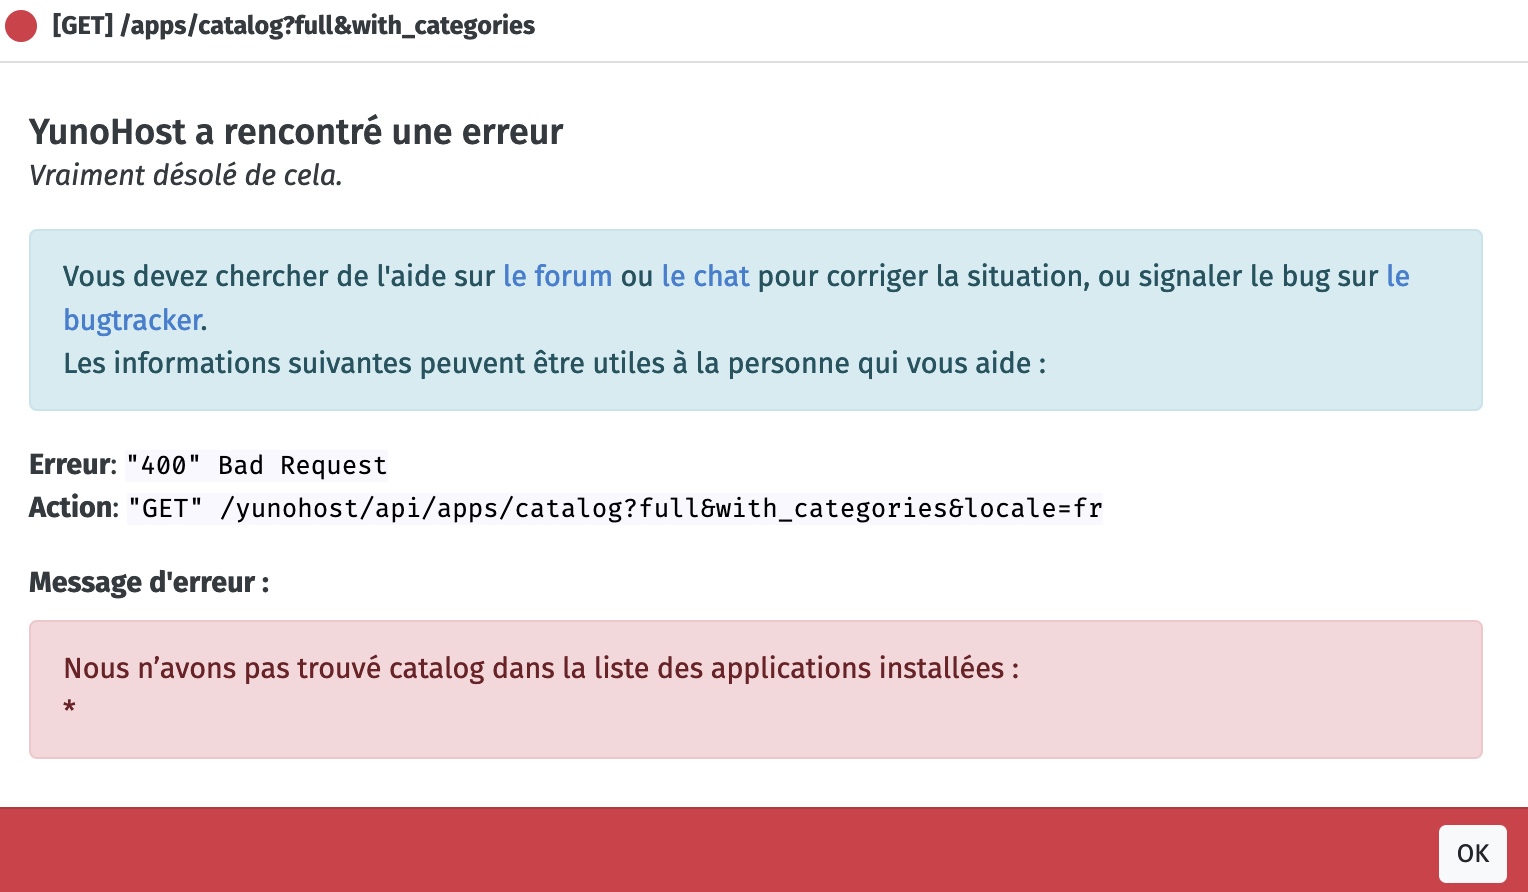This screenshot has width=1528, height=892.
Task: Open the "le forum" help link
Action: click(557, 276)
